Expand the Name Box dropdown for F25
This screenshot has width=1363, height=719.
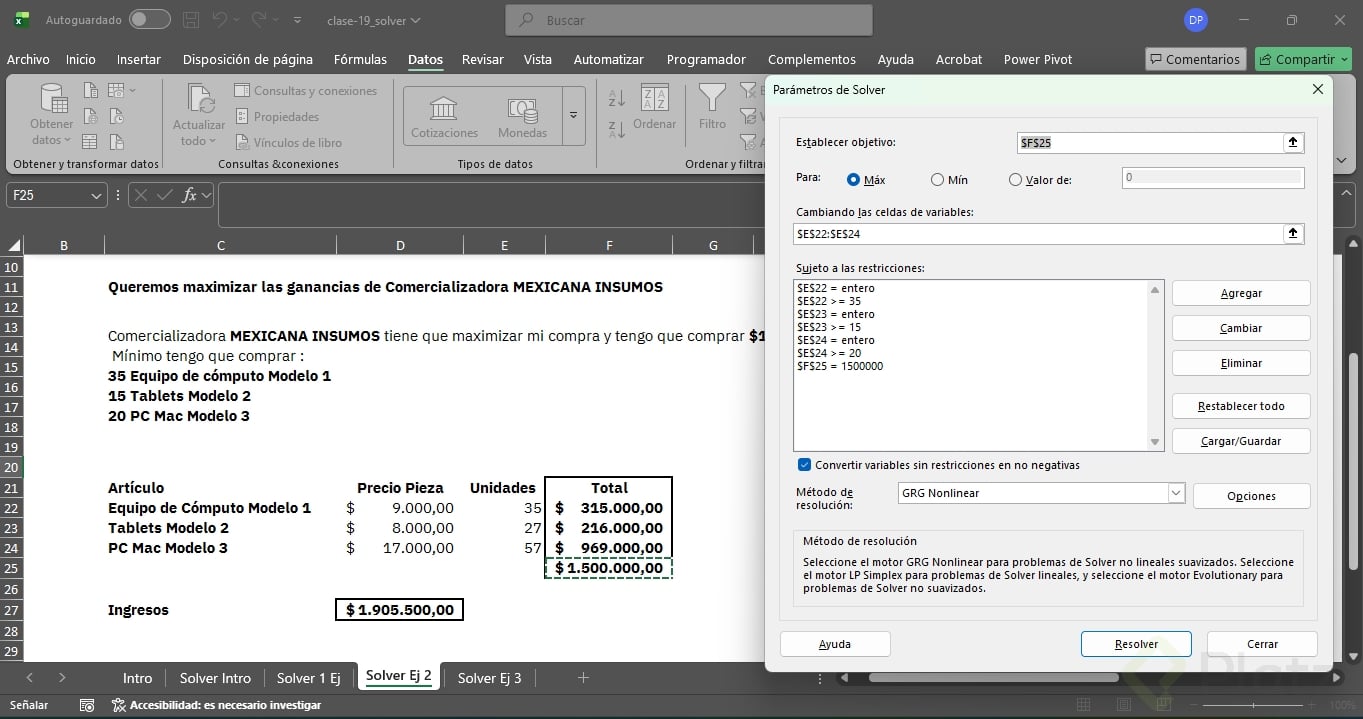[96, 196]
